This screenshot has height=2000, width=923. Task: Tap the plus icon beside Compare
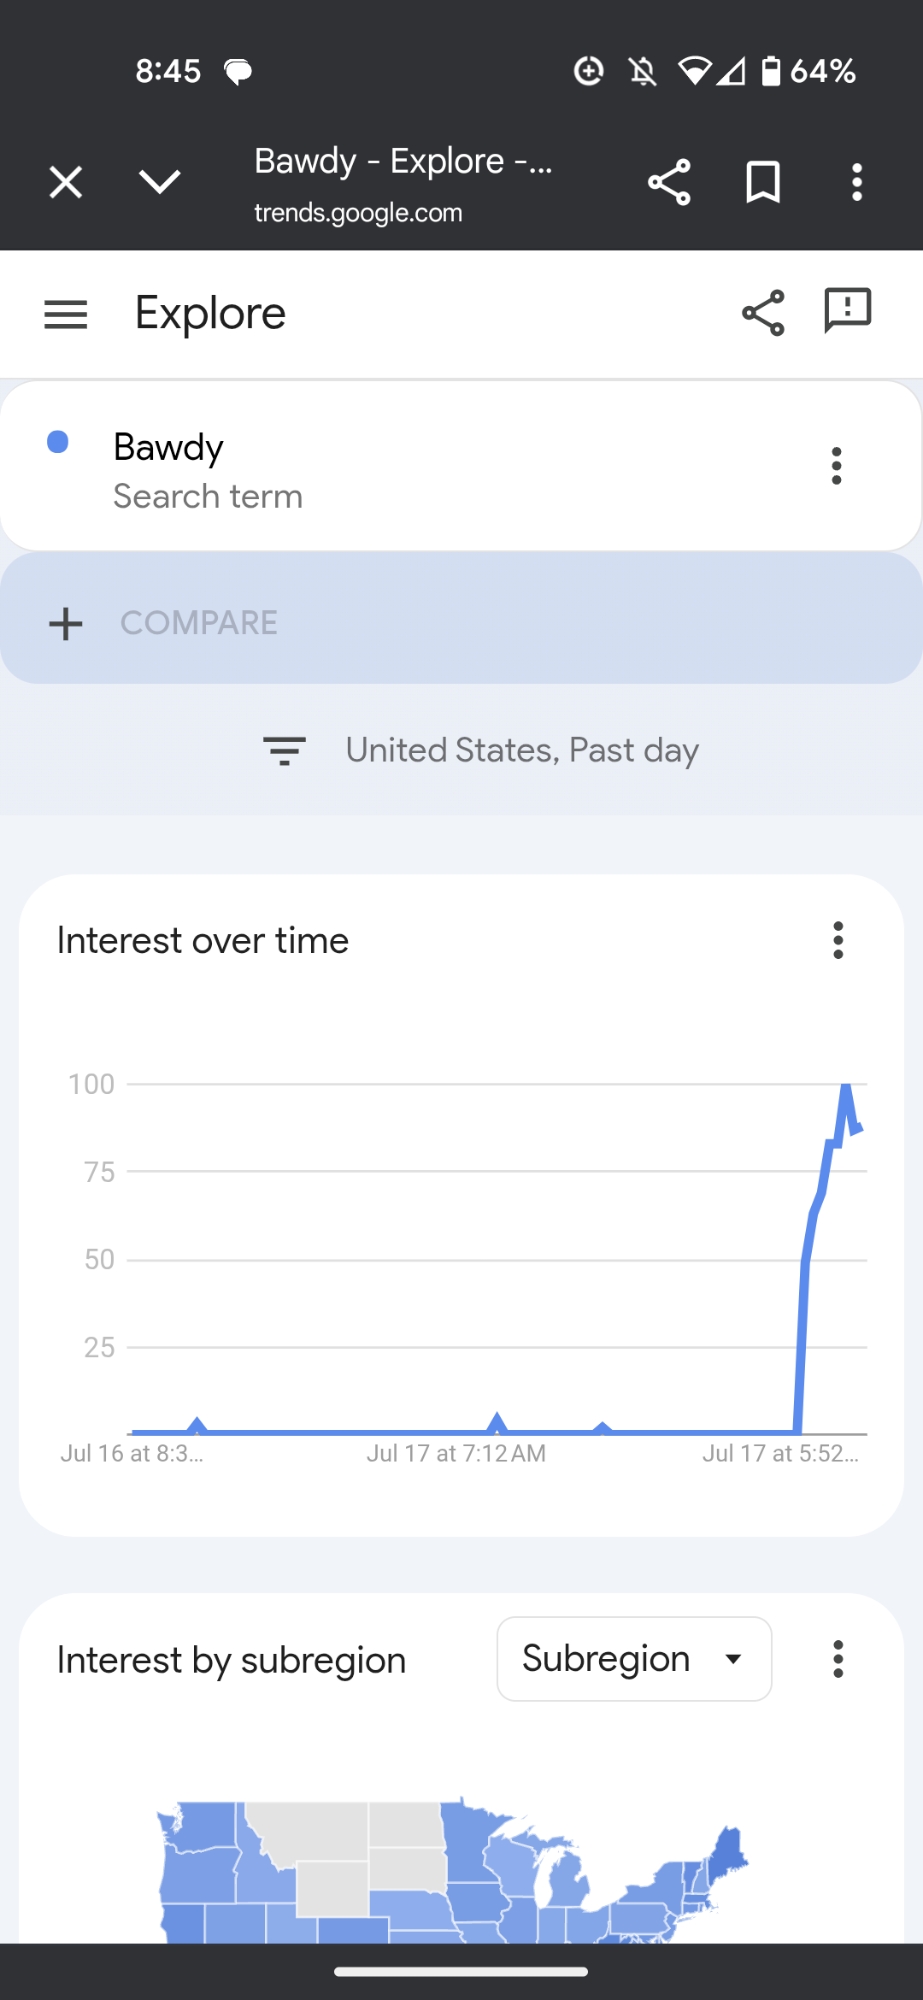66,623
